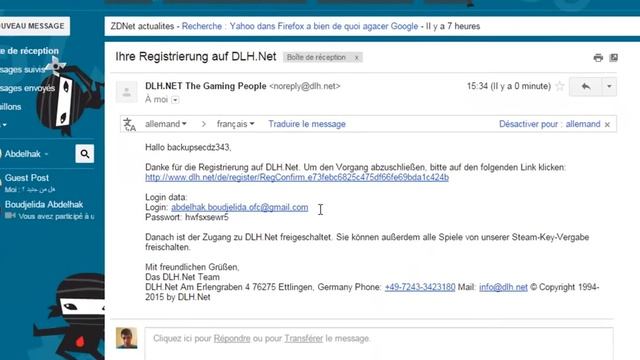Screen dimensions: 640x360
Task: Expand more labels arrow in sidebar
Action: (4, 124)
